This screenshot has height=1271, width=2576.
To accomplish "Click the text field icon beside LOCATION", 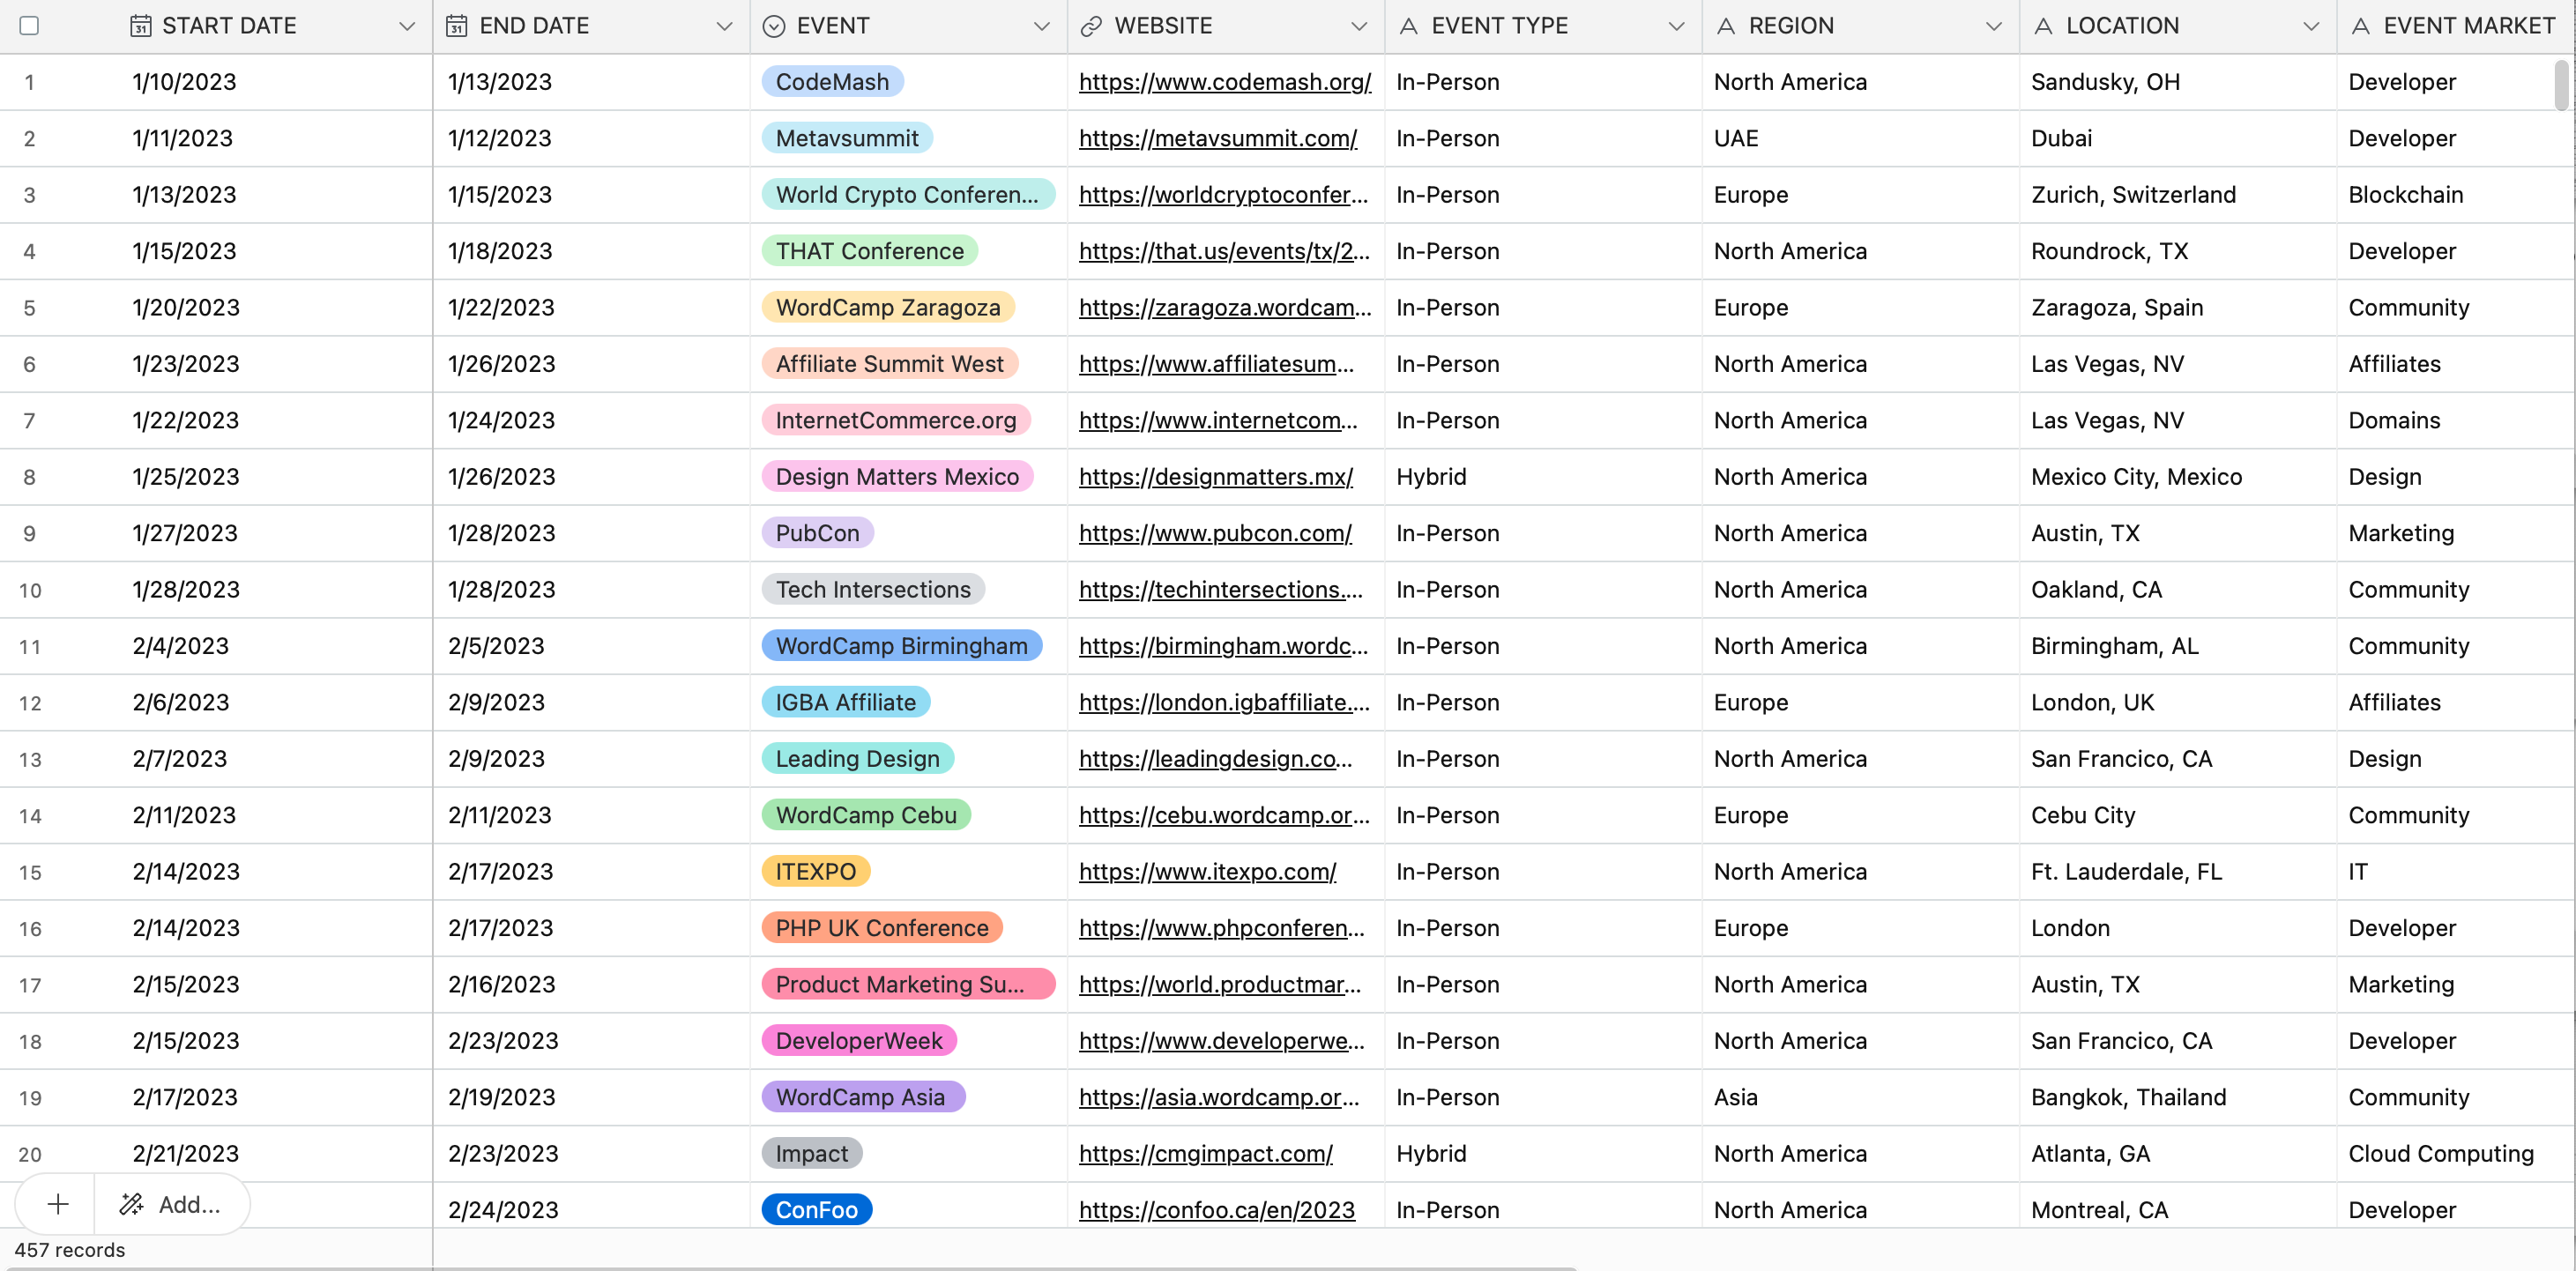I will click(x=2043, y=26).
